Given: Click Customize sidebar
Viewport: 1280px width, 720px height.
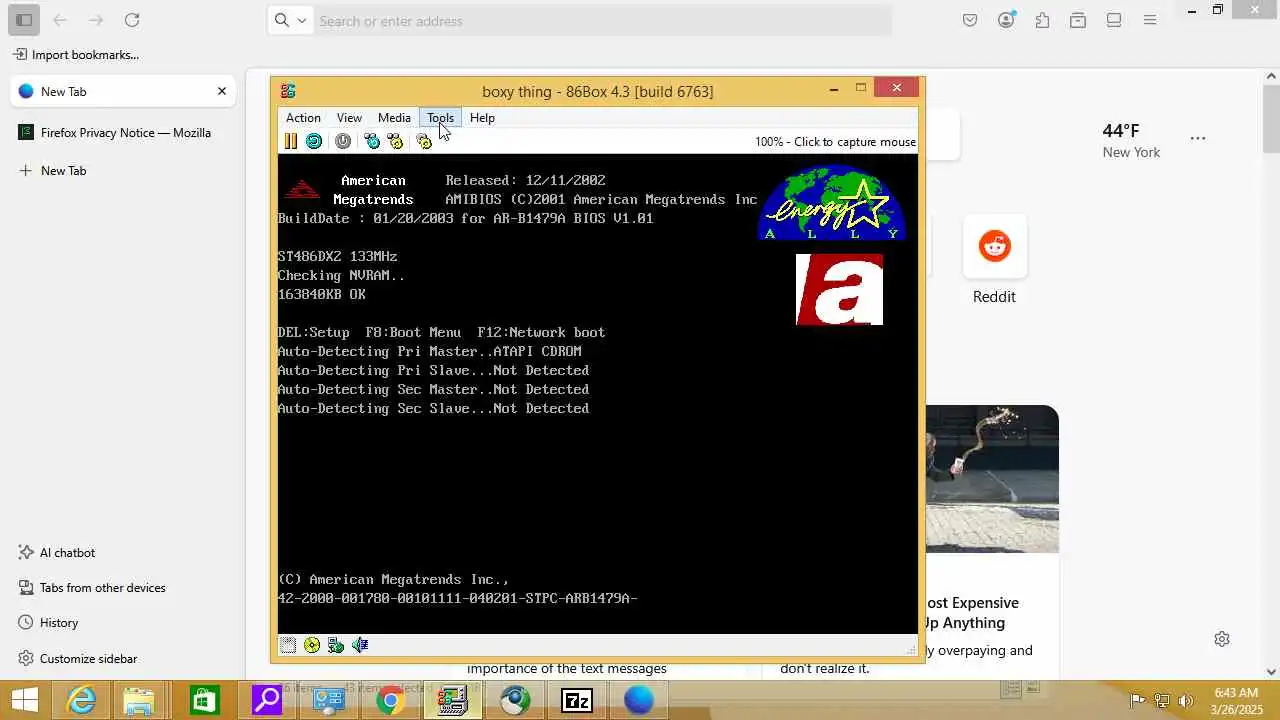Looking at the screenshot, I should click(78, 659).
